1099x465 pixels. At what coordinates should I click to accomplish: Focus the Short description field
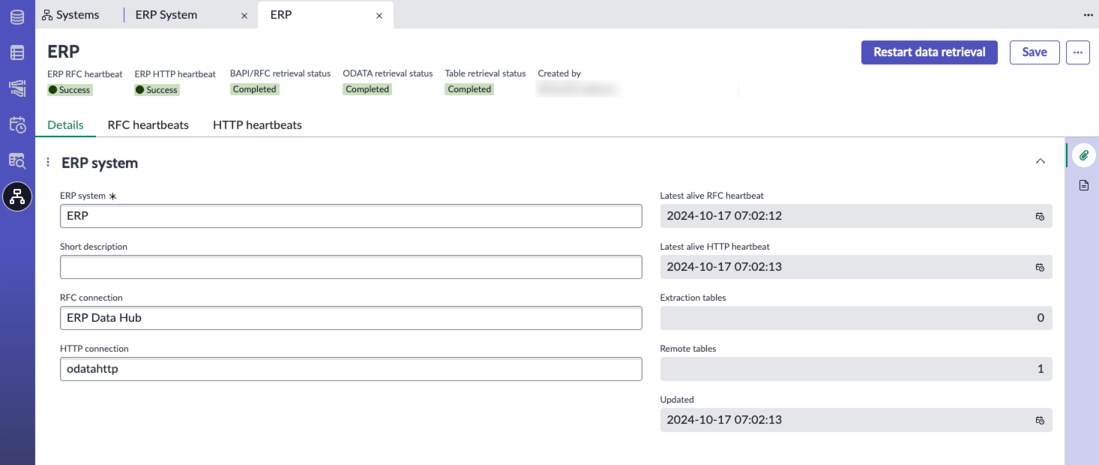[351, 267]
